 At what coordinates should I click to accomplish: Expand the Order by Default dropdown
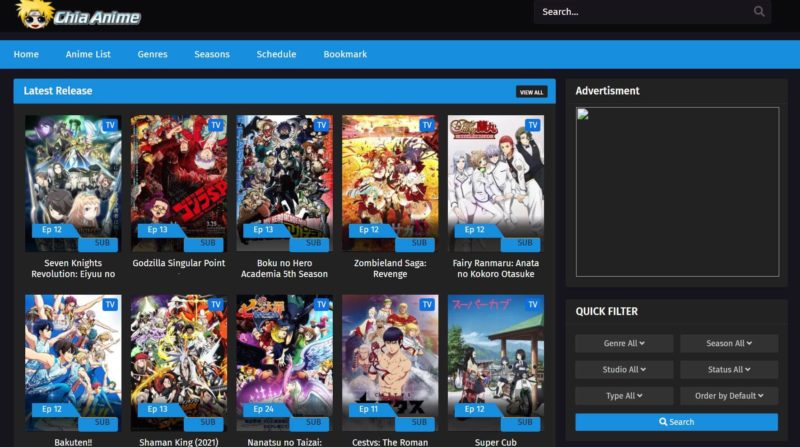tap(729, 395)
